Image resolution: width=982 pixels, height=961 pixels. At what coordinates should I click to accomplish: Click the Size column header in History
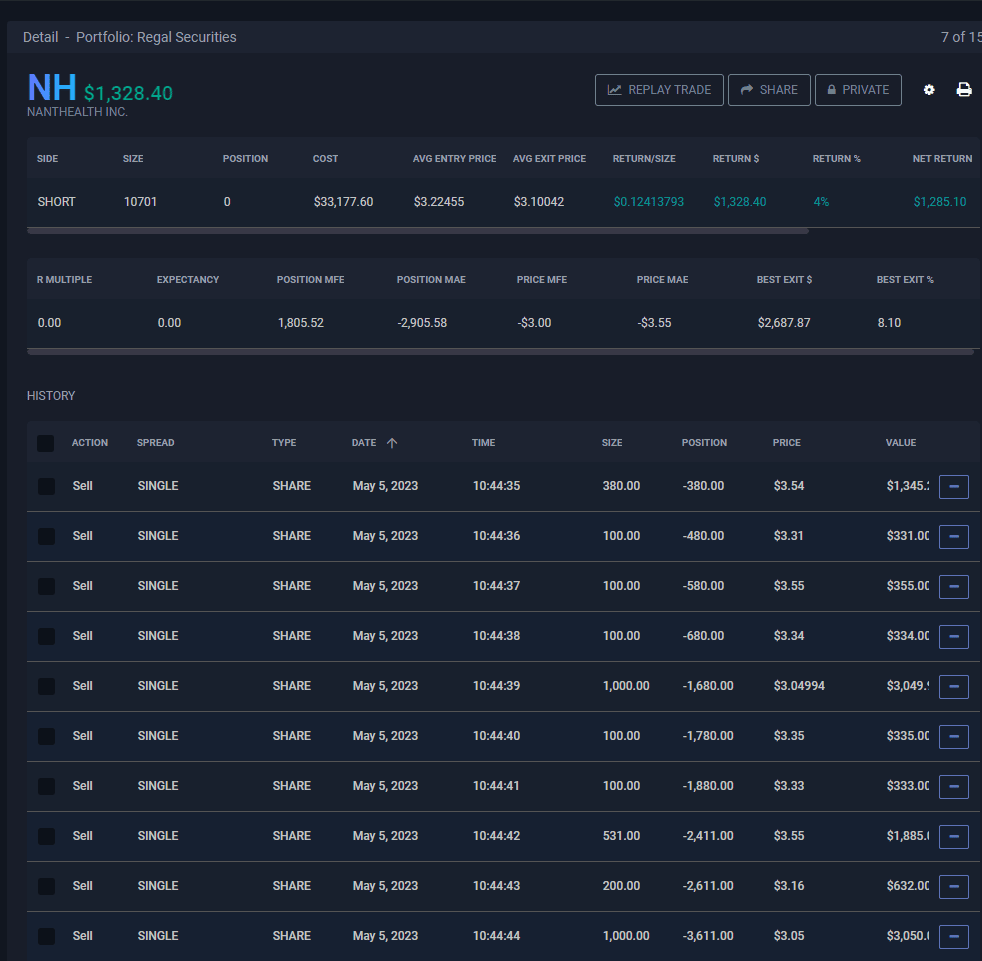click(x=611, y=443)
